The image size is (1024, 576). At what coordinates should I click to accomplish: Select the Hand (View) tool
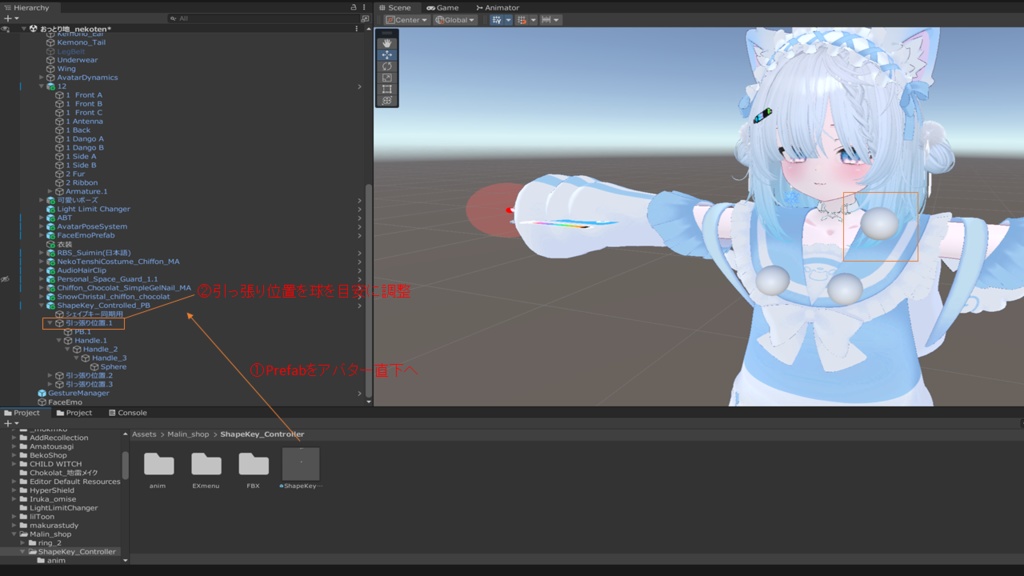pyautogui.click(x=387, y=43)
